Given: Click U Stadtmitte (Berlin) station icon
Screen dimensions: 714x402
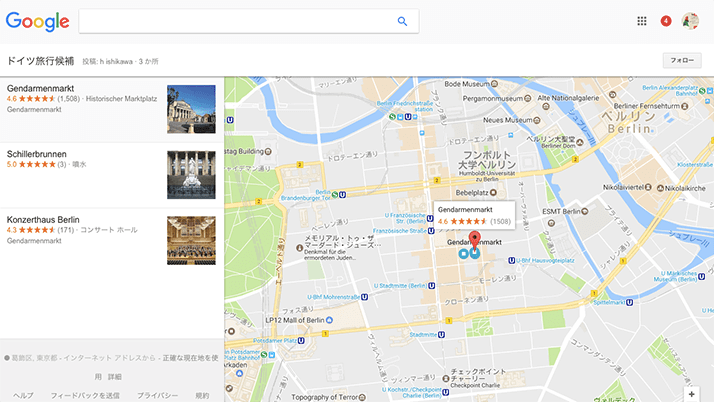Looking at the screenshot, I should 431,286.
